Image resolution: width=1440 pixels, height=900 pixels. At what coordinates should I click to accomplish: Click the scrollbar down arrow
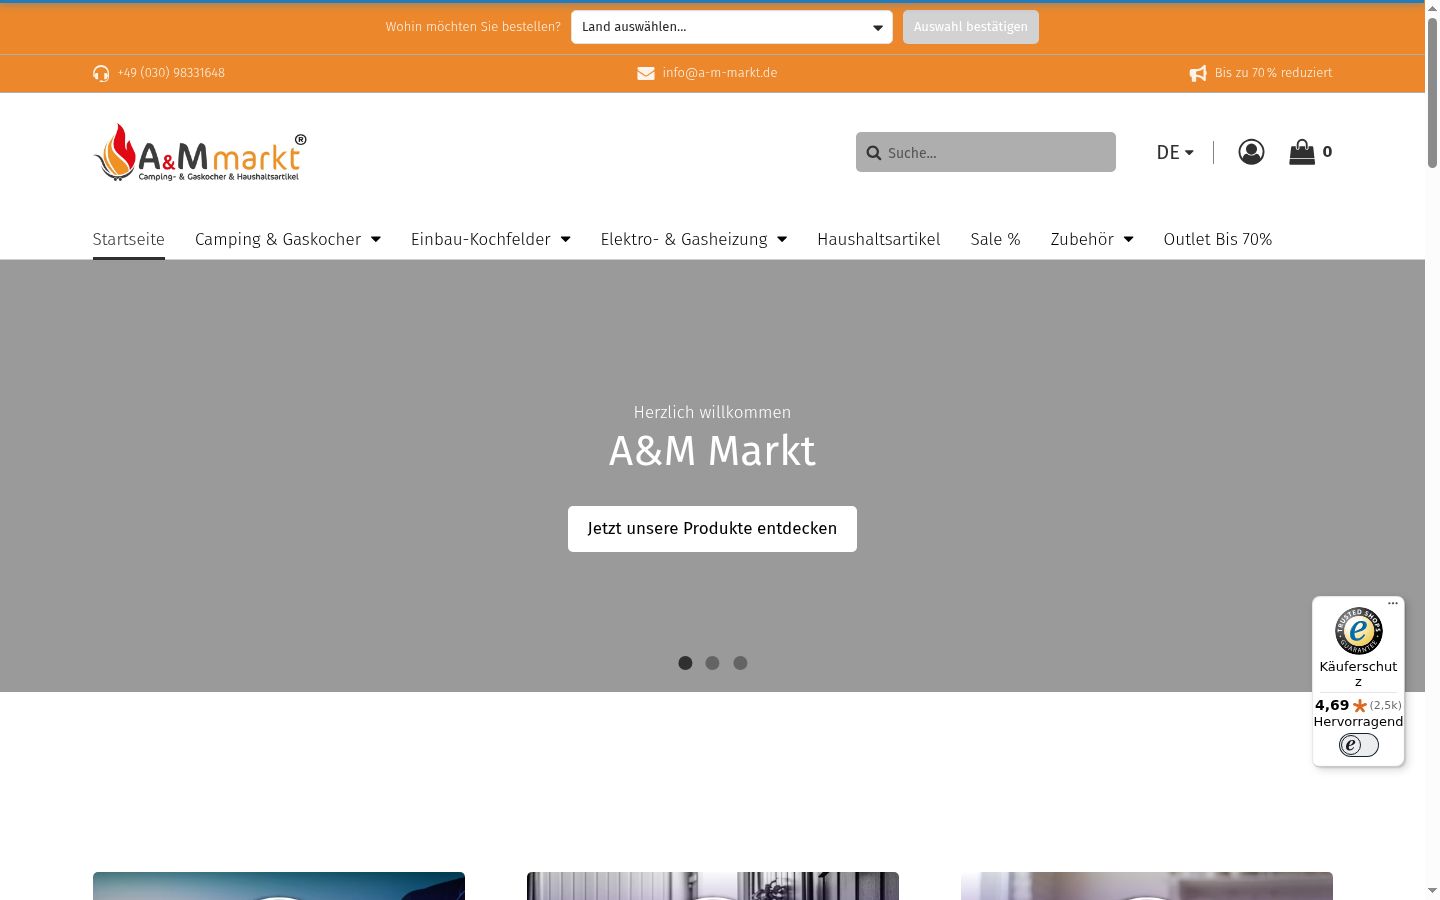[1432, 891]
